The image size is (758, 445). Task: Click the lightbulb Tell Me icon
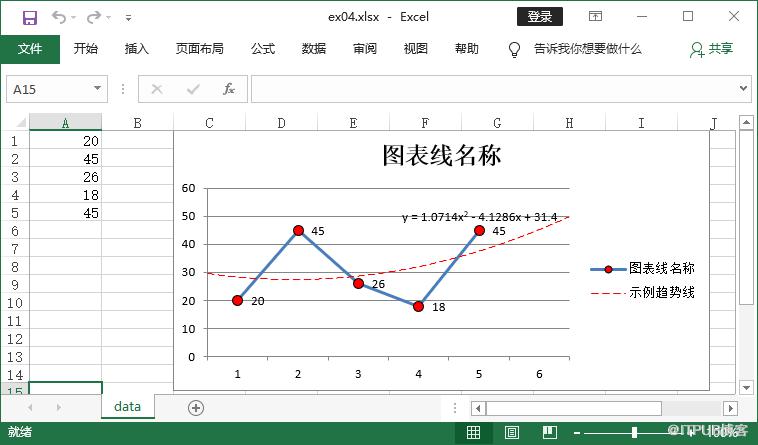(x=514, y=49)
